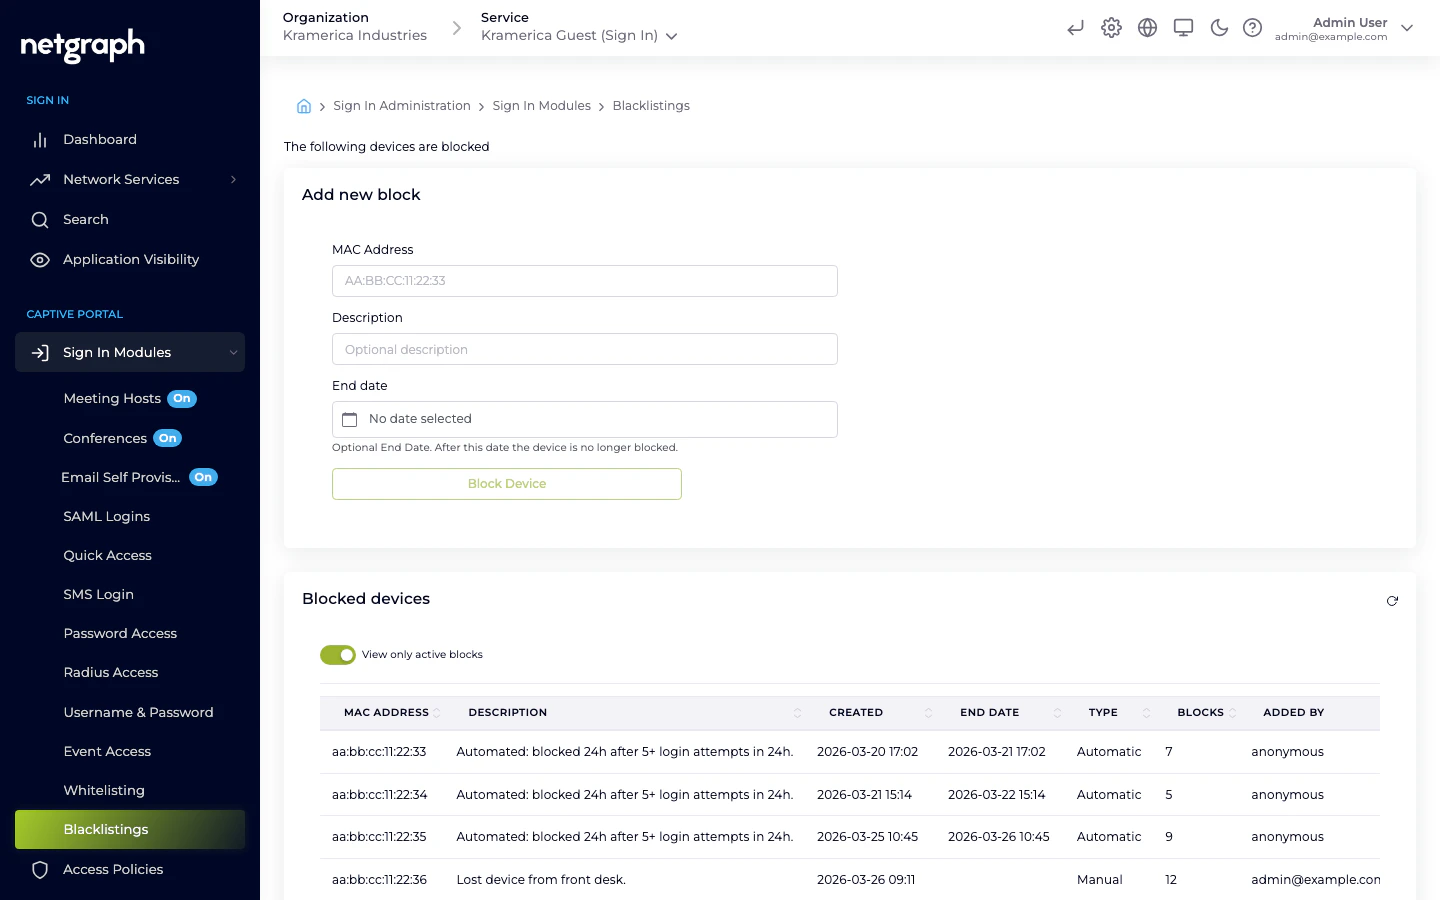Screen dimensions: 1440x900
Task: Open the Admin User account dropdown
Action: tap(1407, 28)
